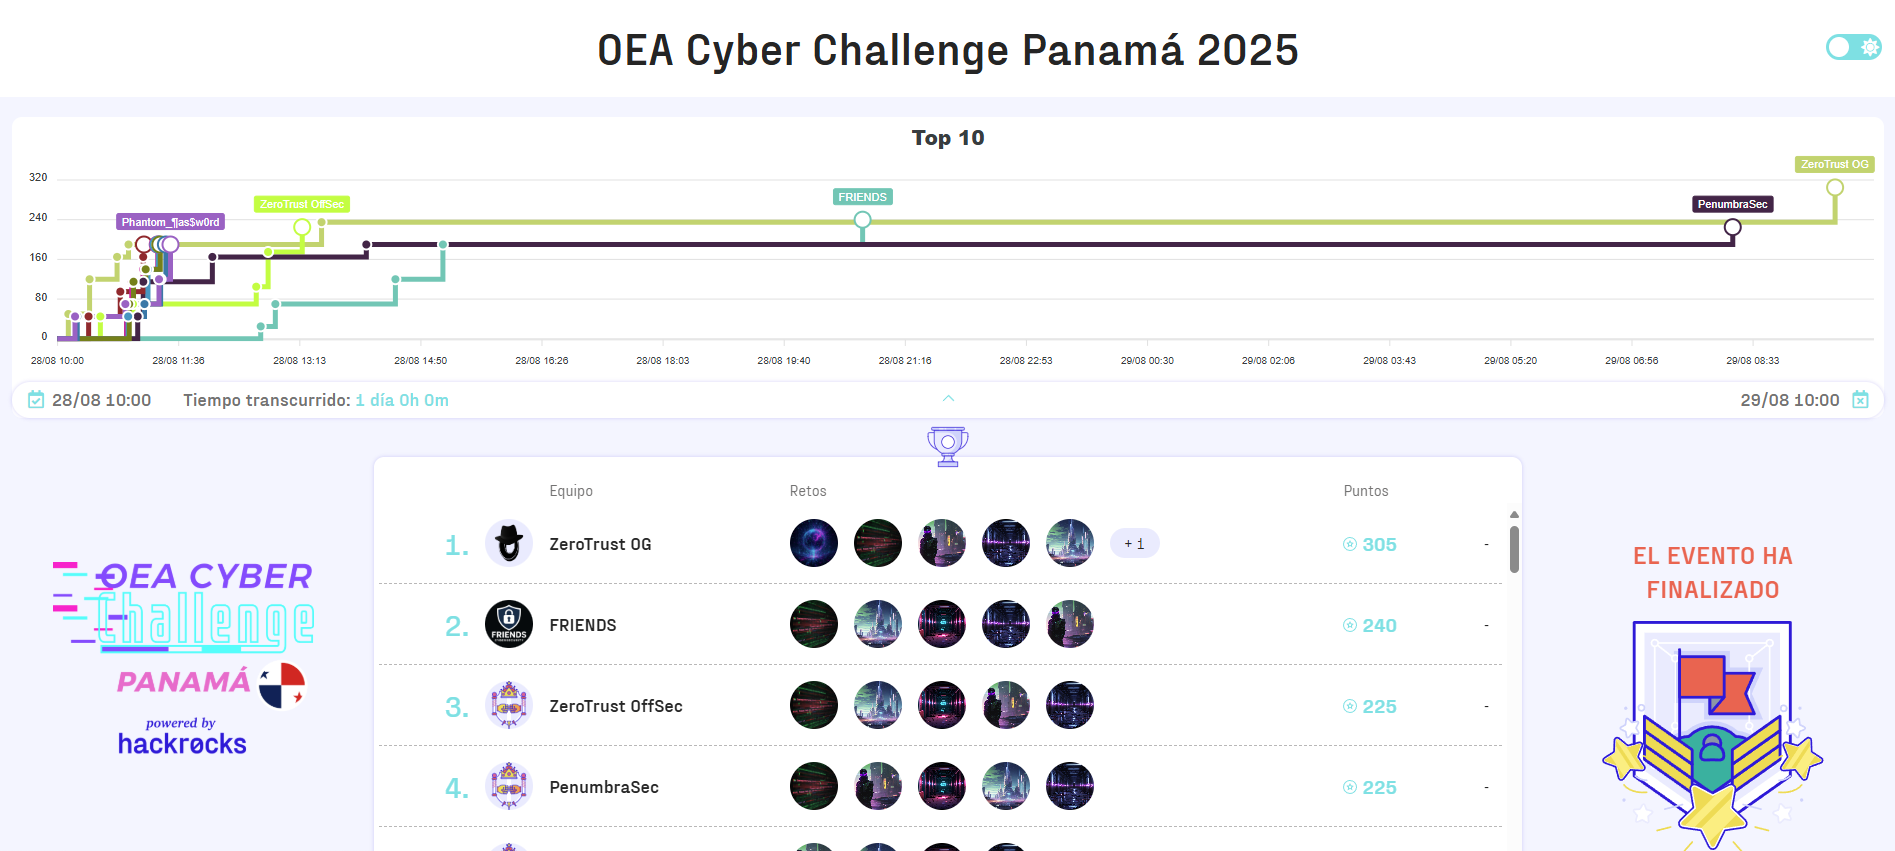The width and height of the screenshot is (1895, 851).
Task: Click the Phantom_¶as$w0rd chart label
Action: pos(170,222)
